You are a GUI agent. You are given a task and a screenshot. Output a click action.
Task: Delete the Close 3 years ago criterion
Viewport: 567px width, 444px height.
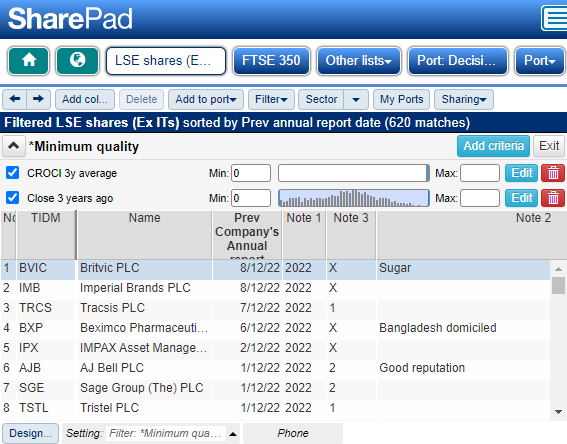[553, 198]
